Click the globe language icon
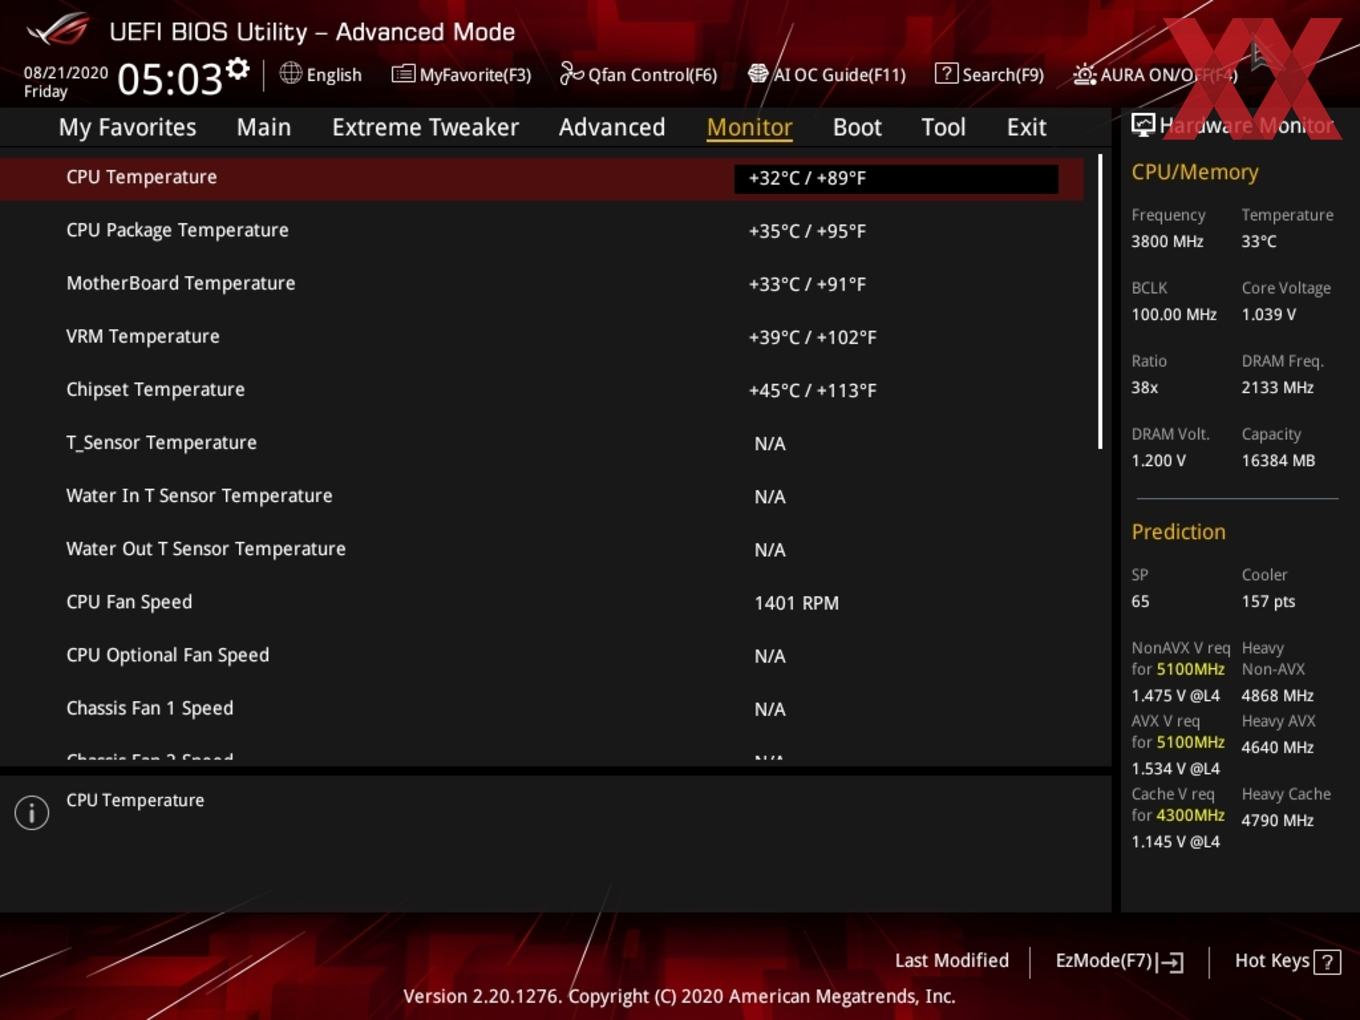 [x=290, y=73]
